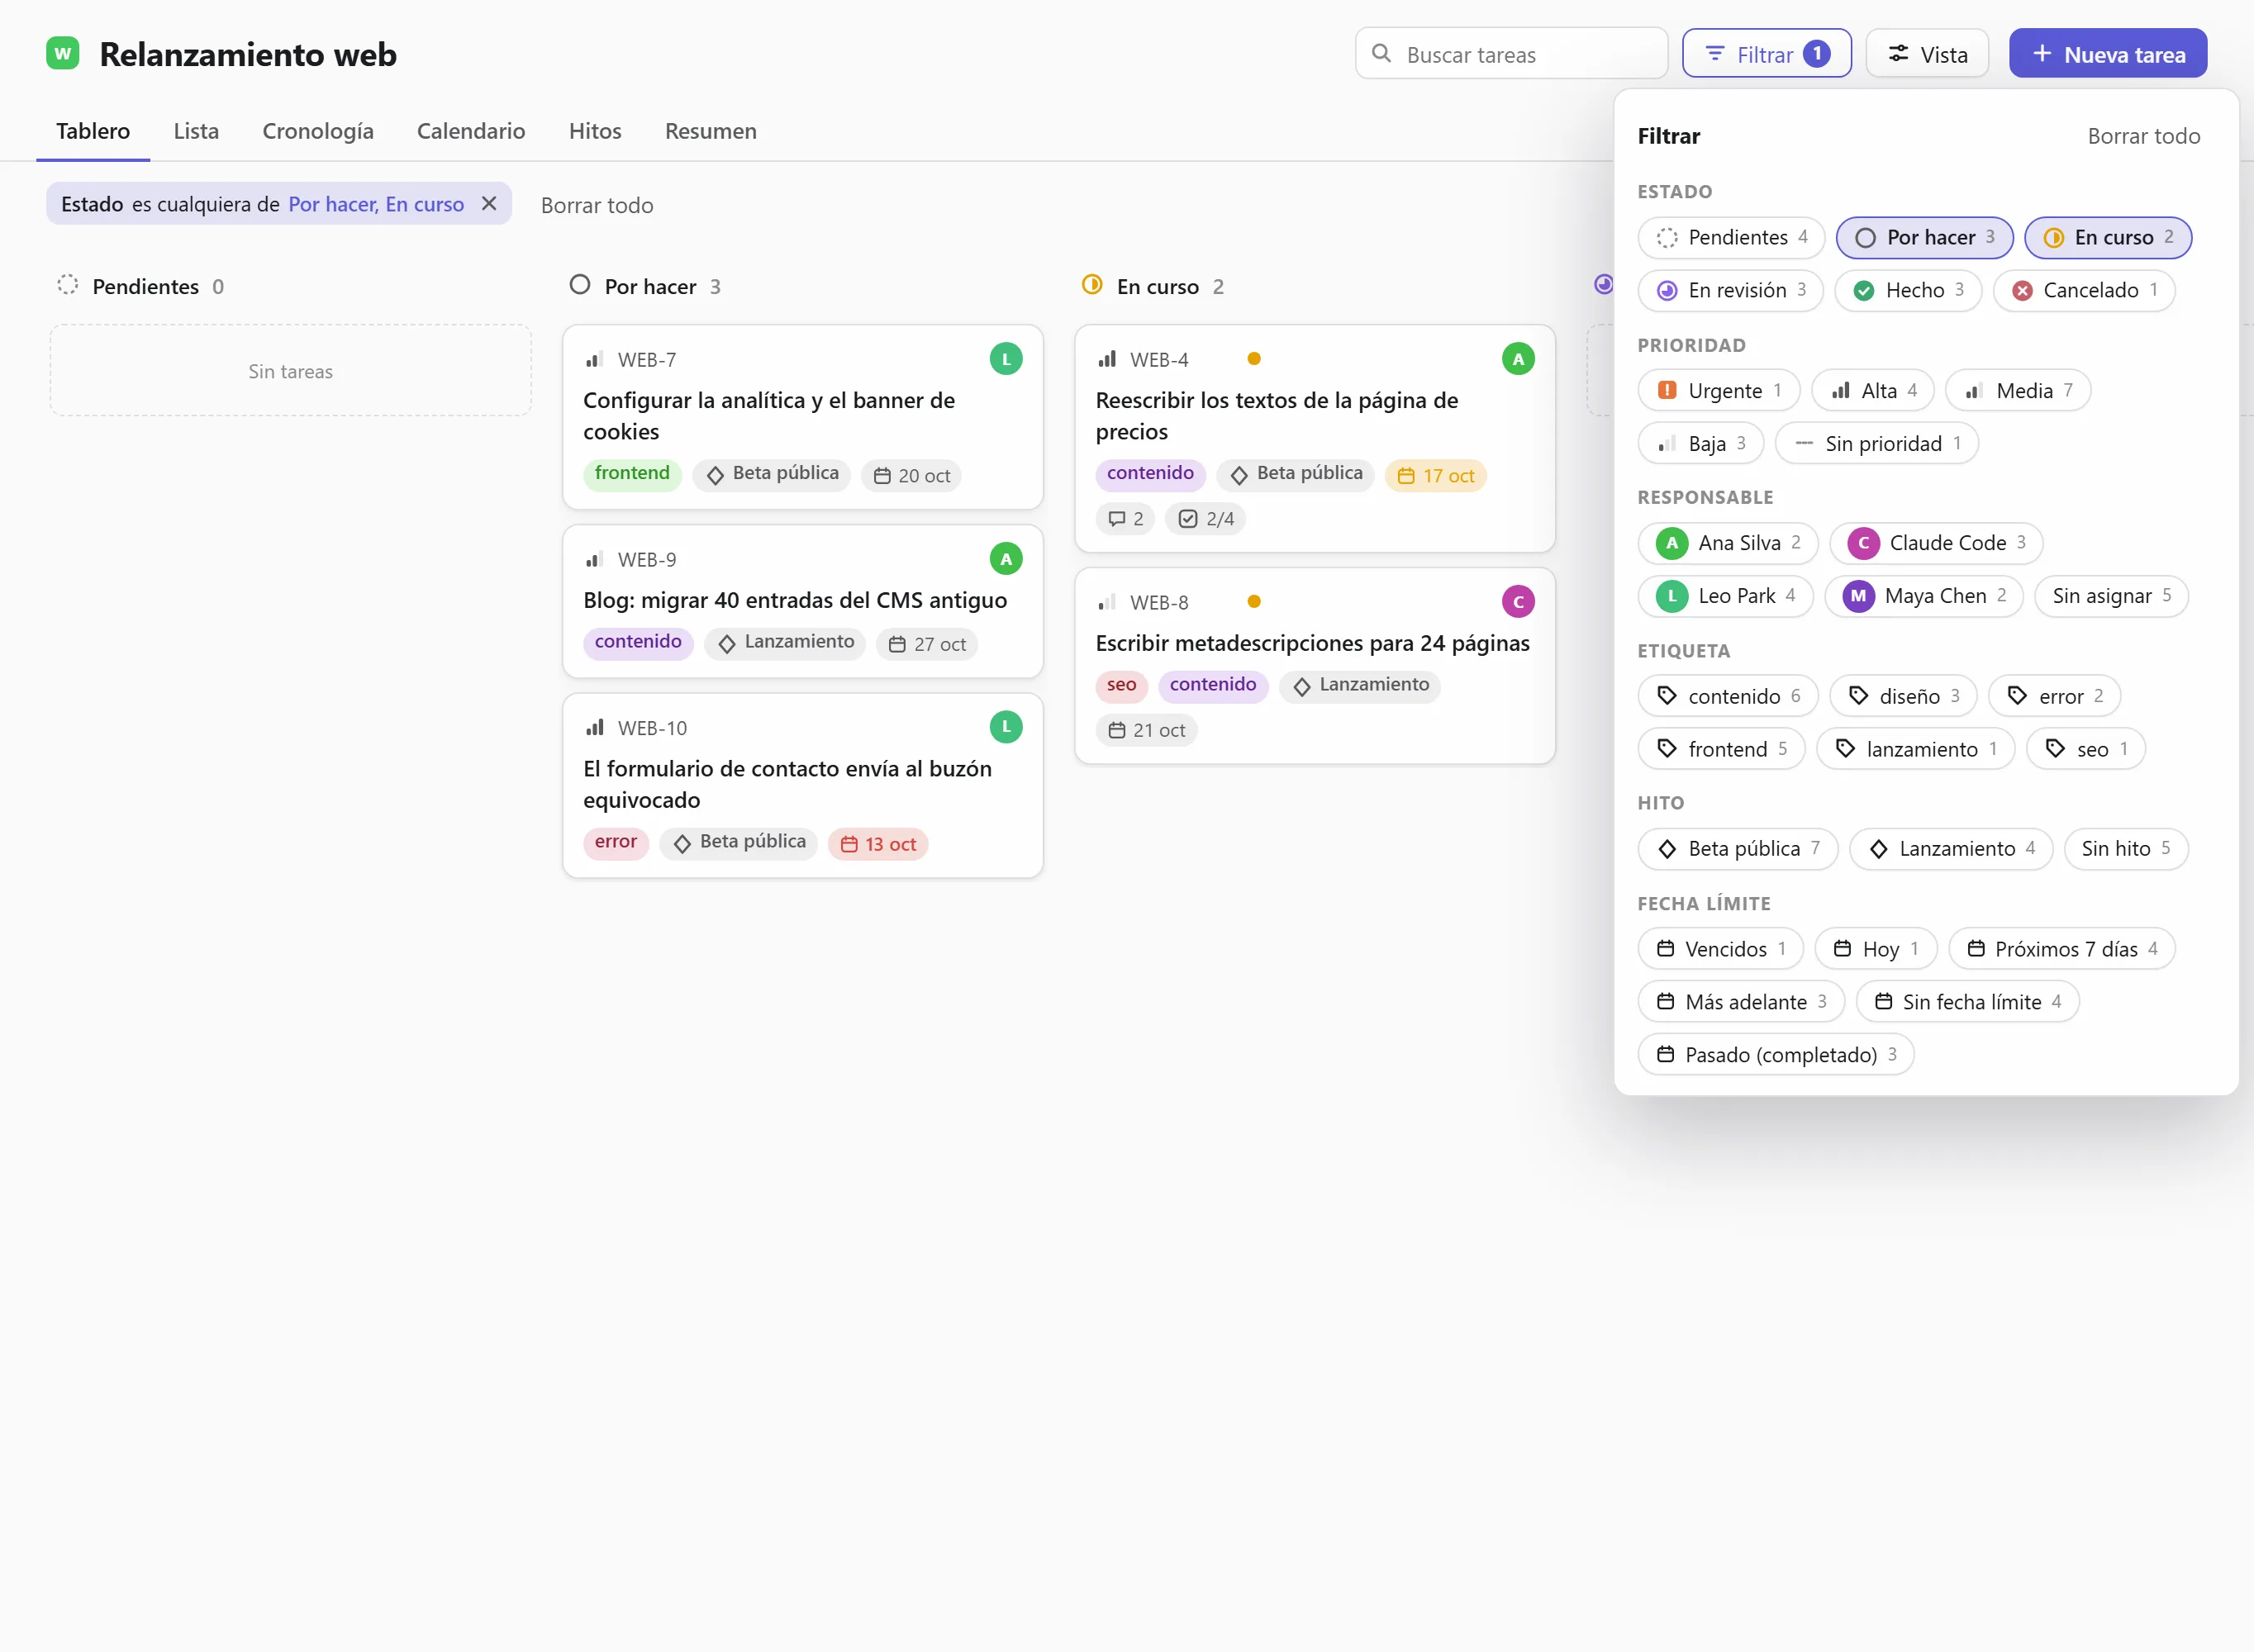Image resolution: width=2254 pixels, height=1652 pixels.
Task: Focus the Buscar tareas search field
Action: pos(1511,54)
